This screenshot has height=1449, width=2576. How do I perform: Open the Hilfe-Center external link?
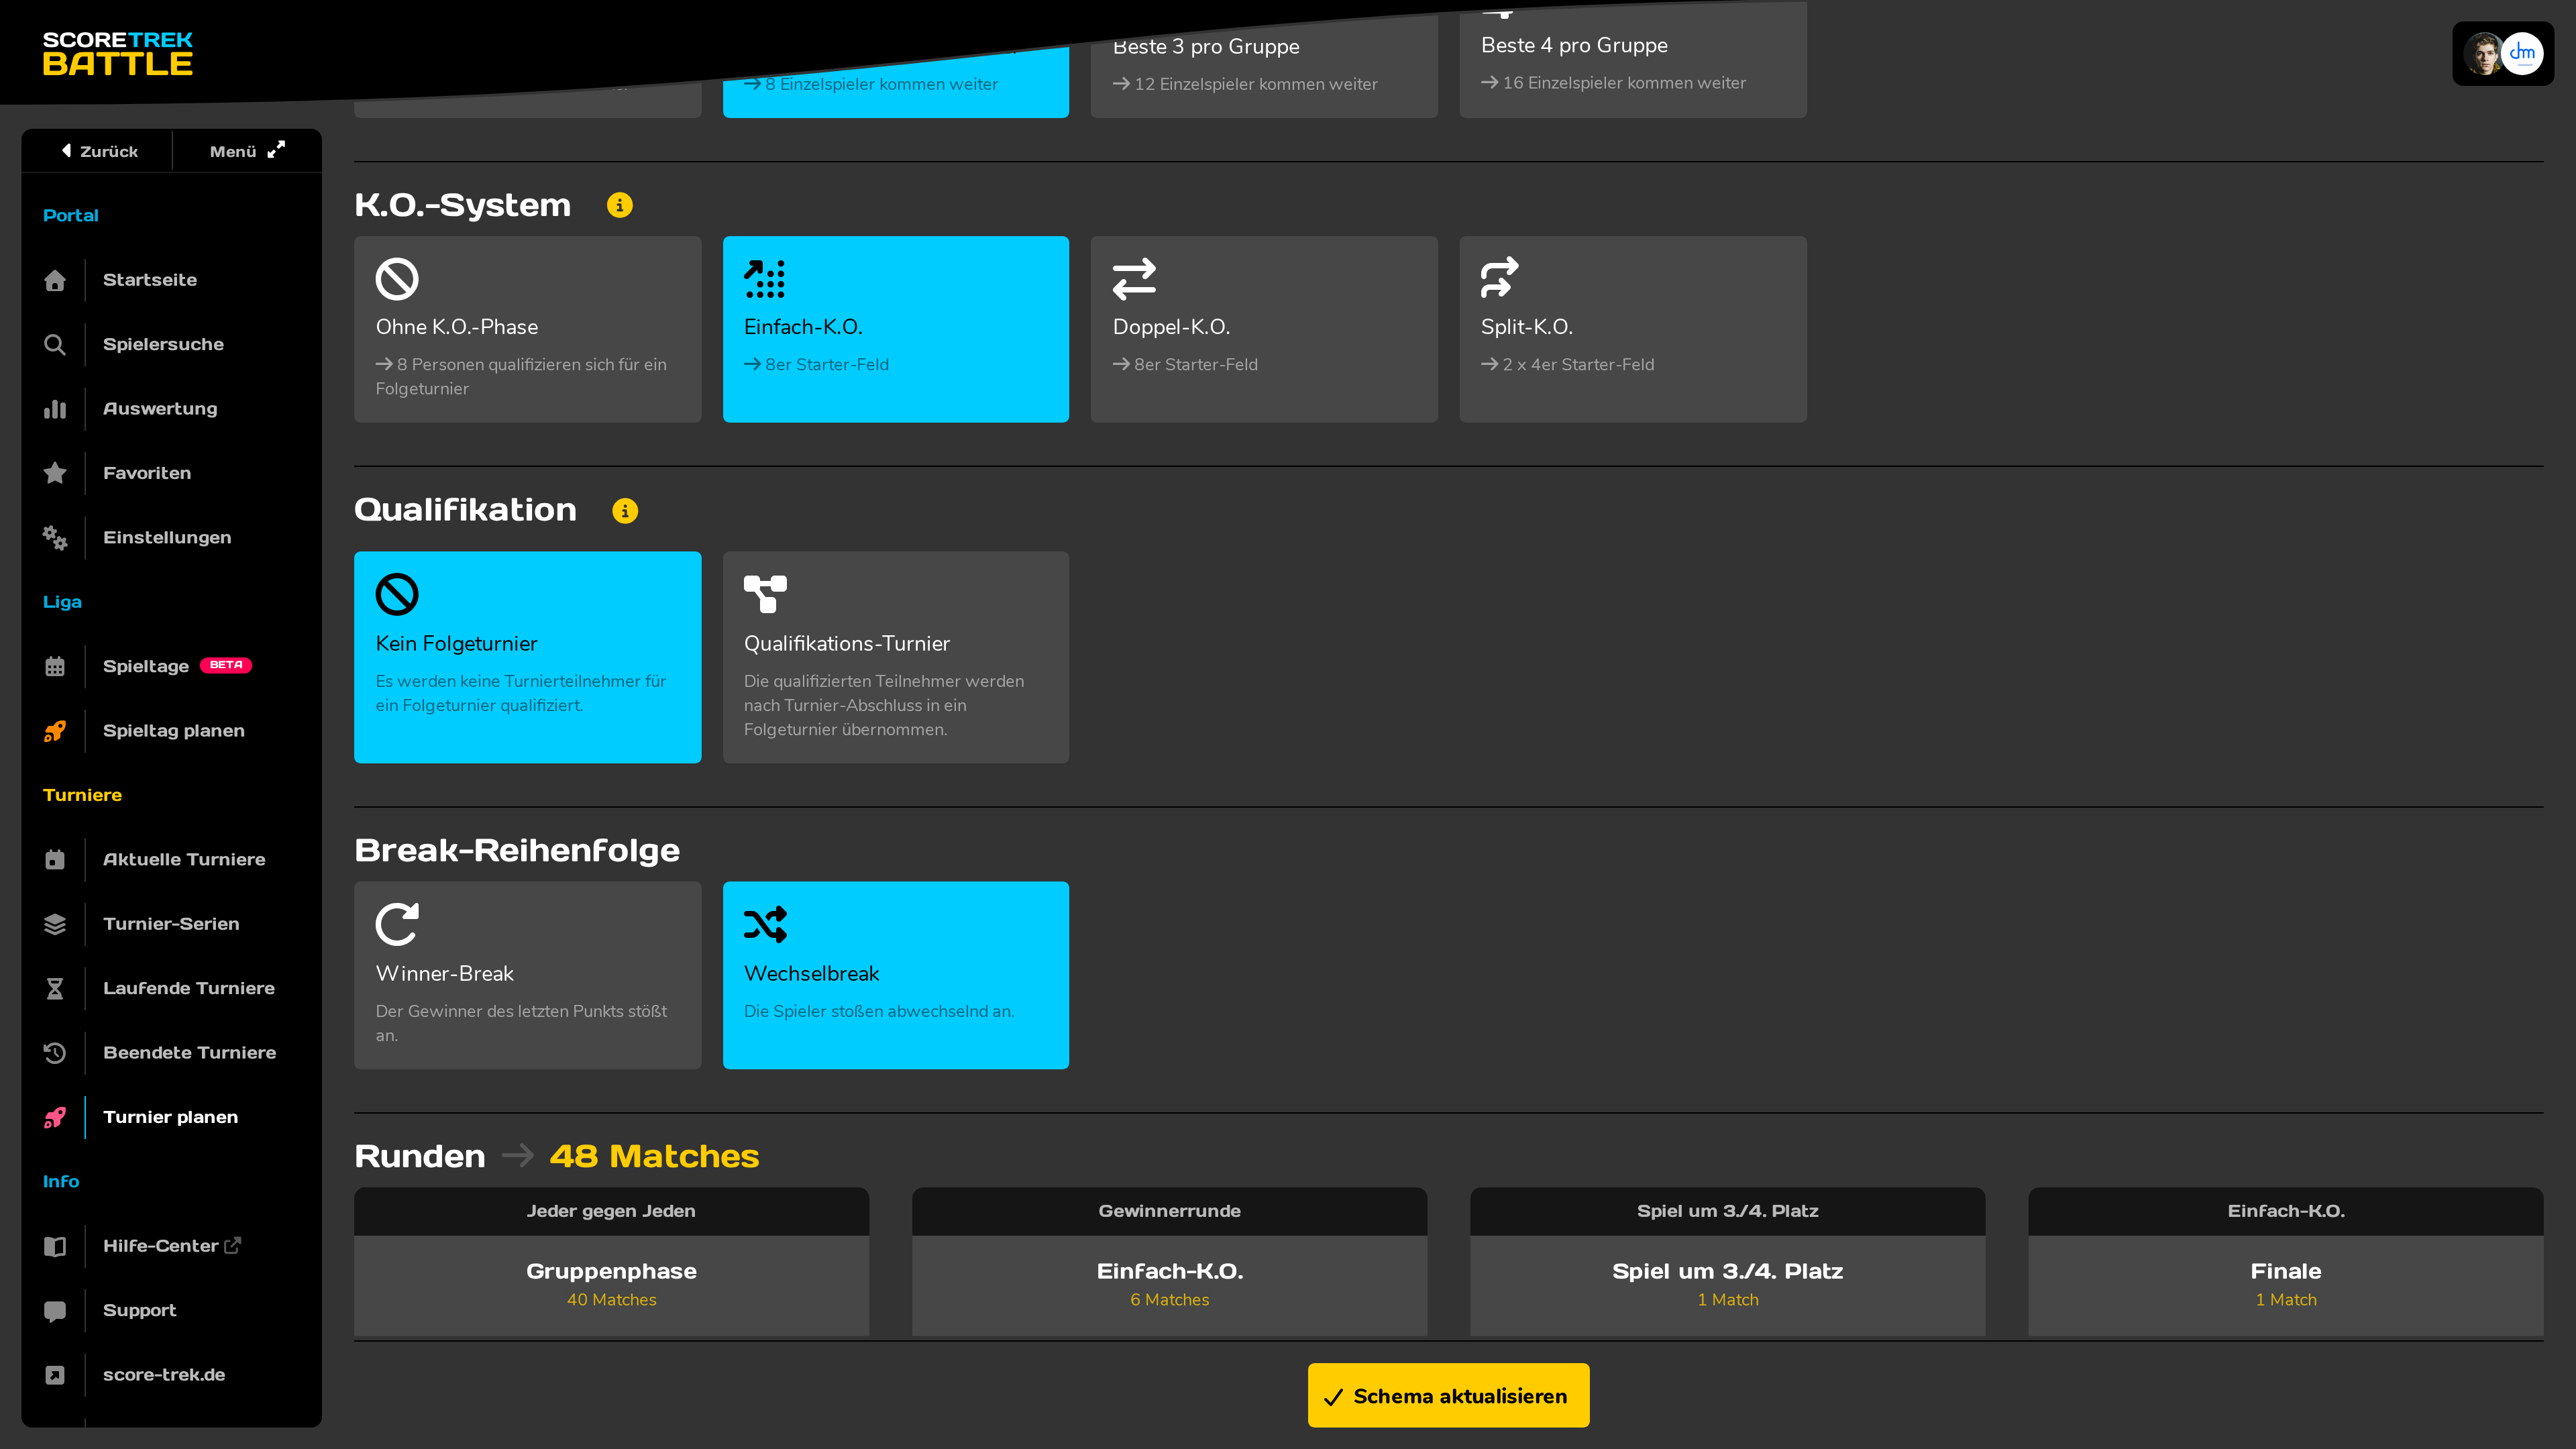(171, 1246)
